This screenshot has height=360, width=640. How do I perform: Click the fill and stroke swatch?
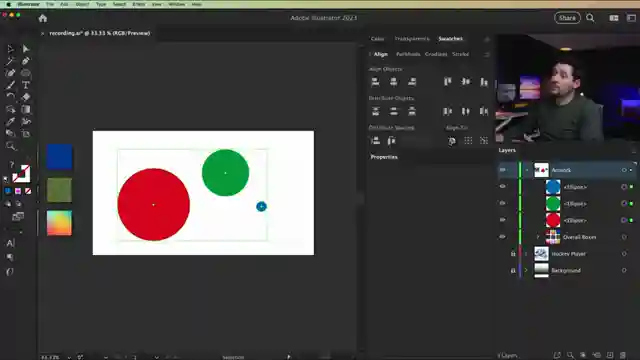[21, 173]
